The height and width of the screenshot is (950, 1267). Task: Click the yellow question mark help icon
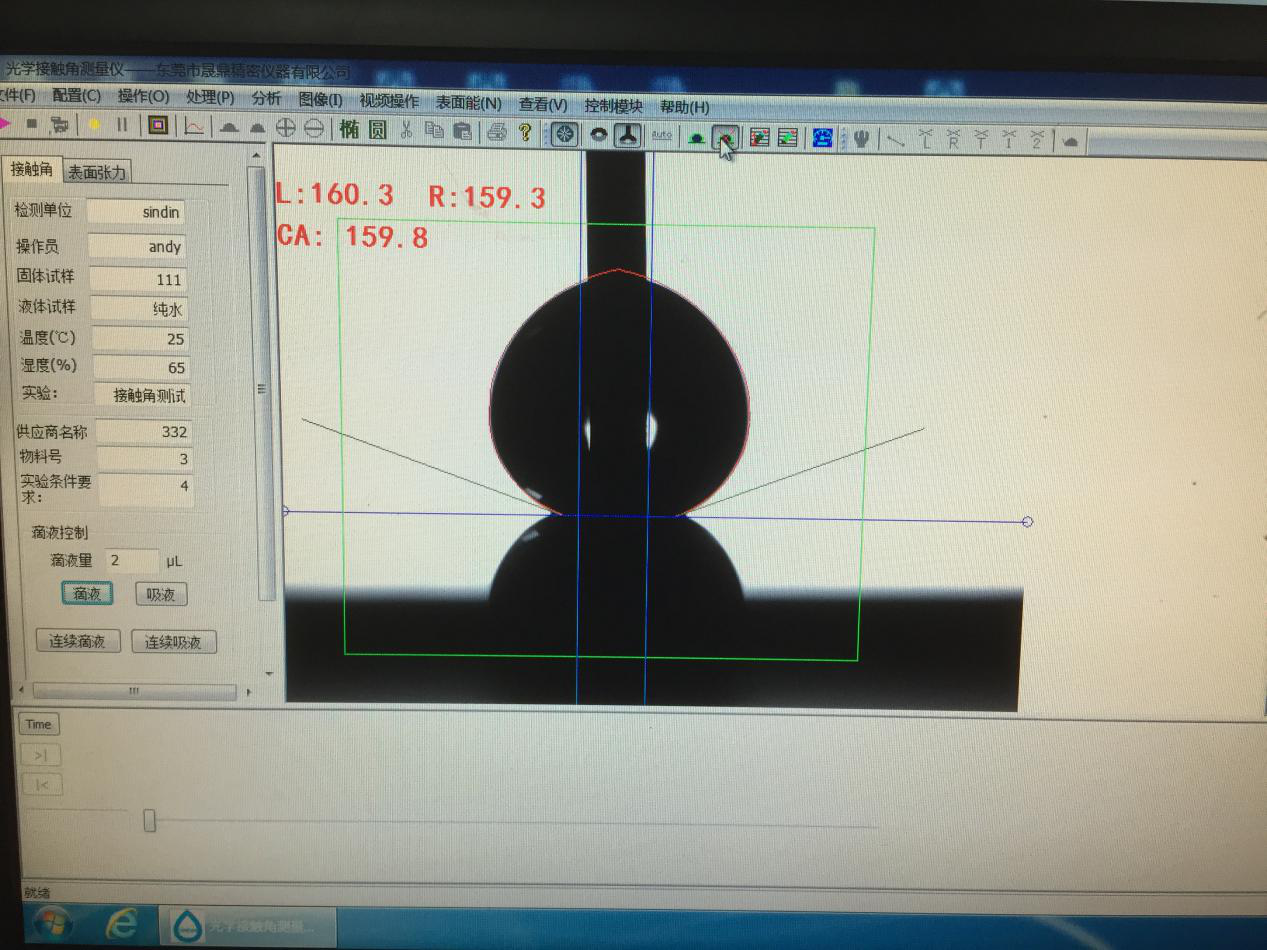(x=524, y=132)
